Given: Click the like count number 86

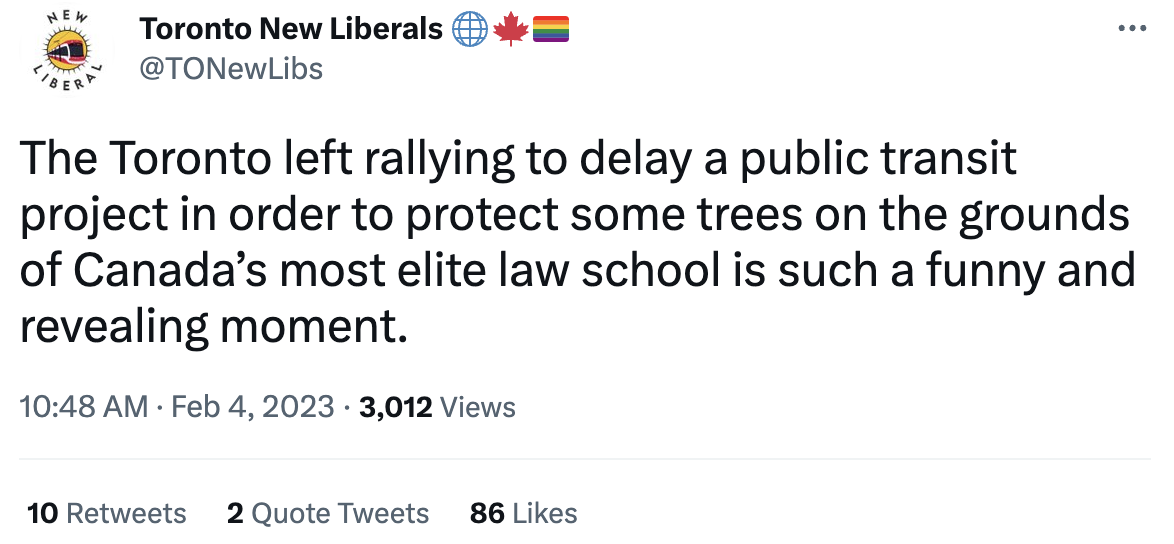Looking at the screenshot, I should (x=487, y=513).
